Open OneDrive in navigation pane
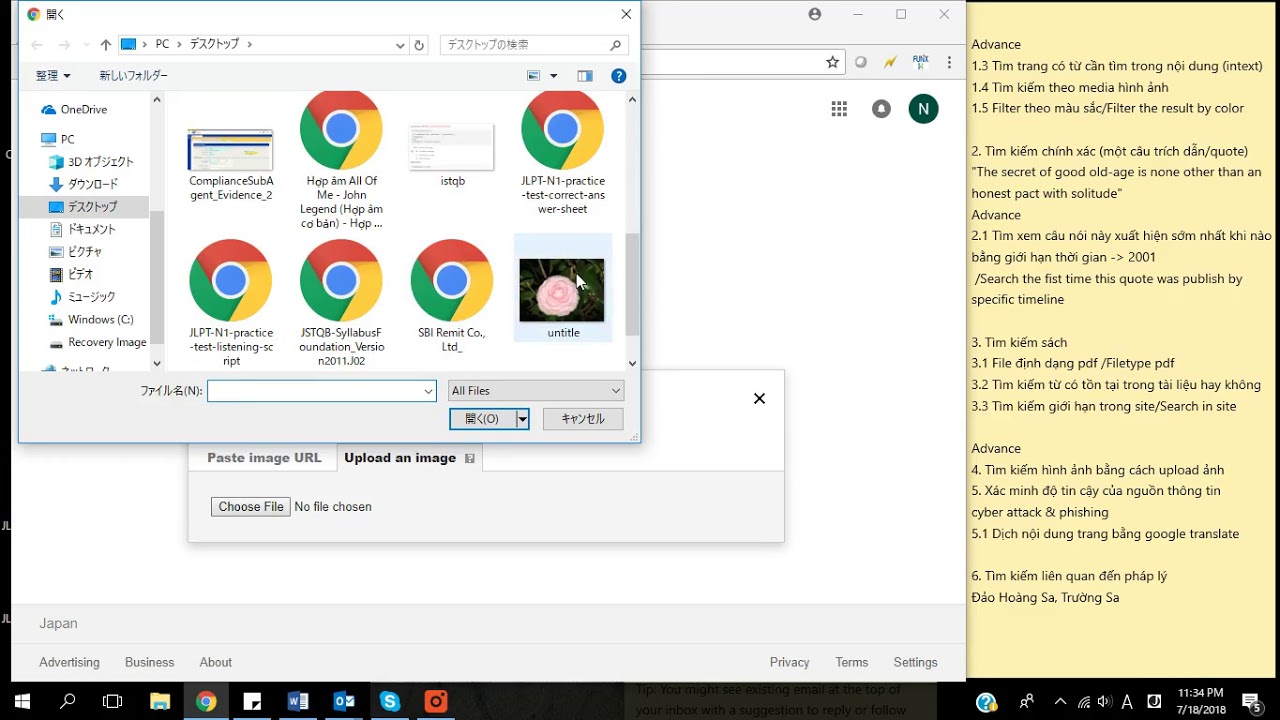Viewport: 1280px width, 720px height. click(73, 110)
